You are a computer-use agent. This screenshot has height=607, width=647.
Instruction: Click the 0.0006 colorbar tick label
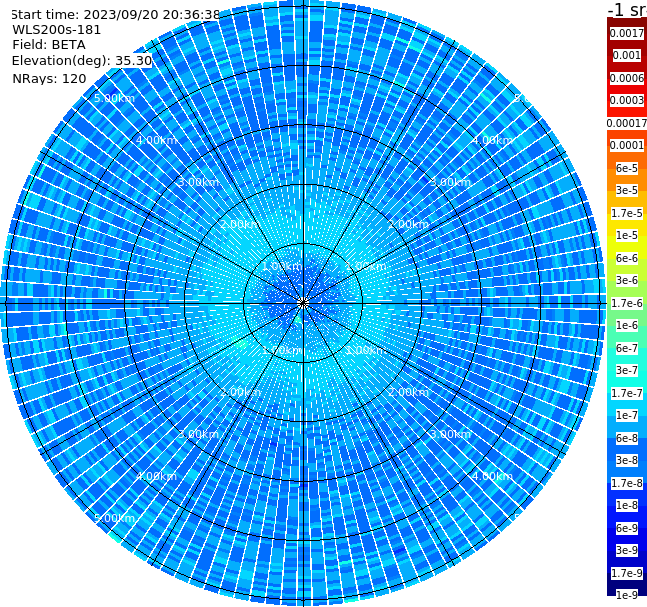coord(627,78)
